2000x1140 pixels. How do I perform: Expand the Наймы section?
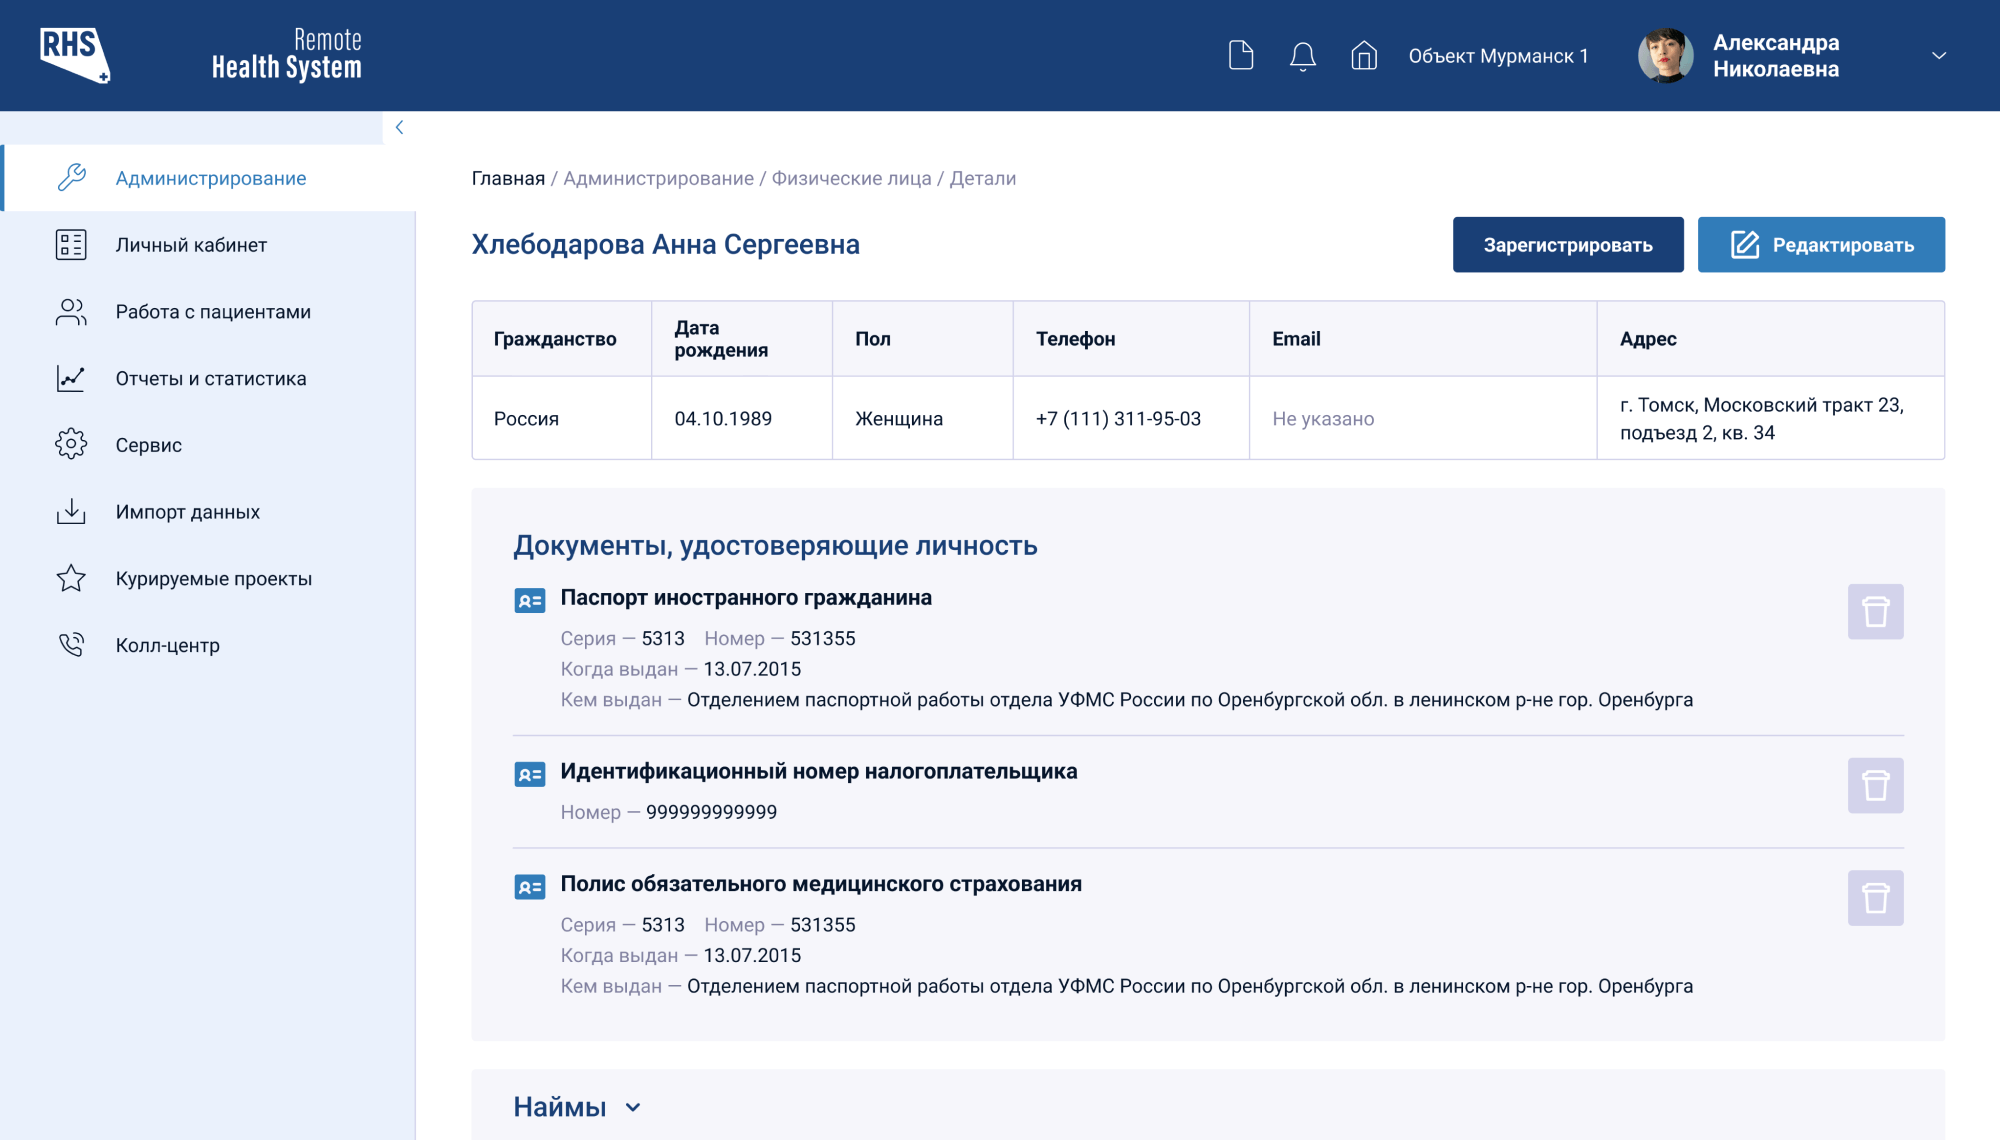(x=633, y=1107)
